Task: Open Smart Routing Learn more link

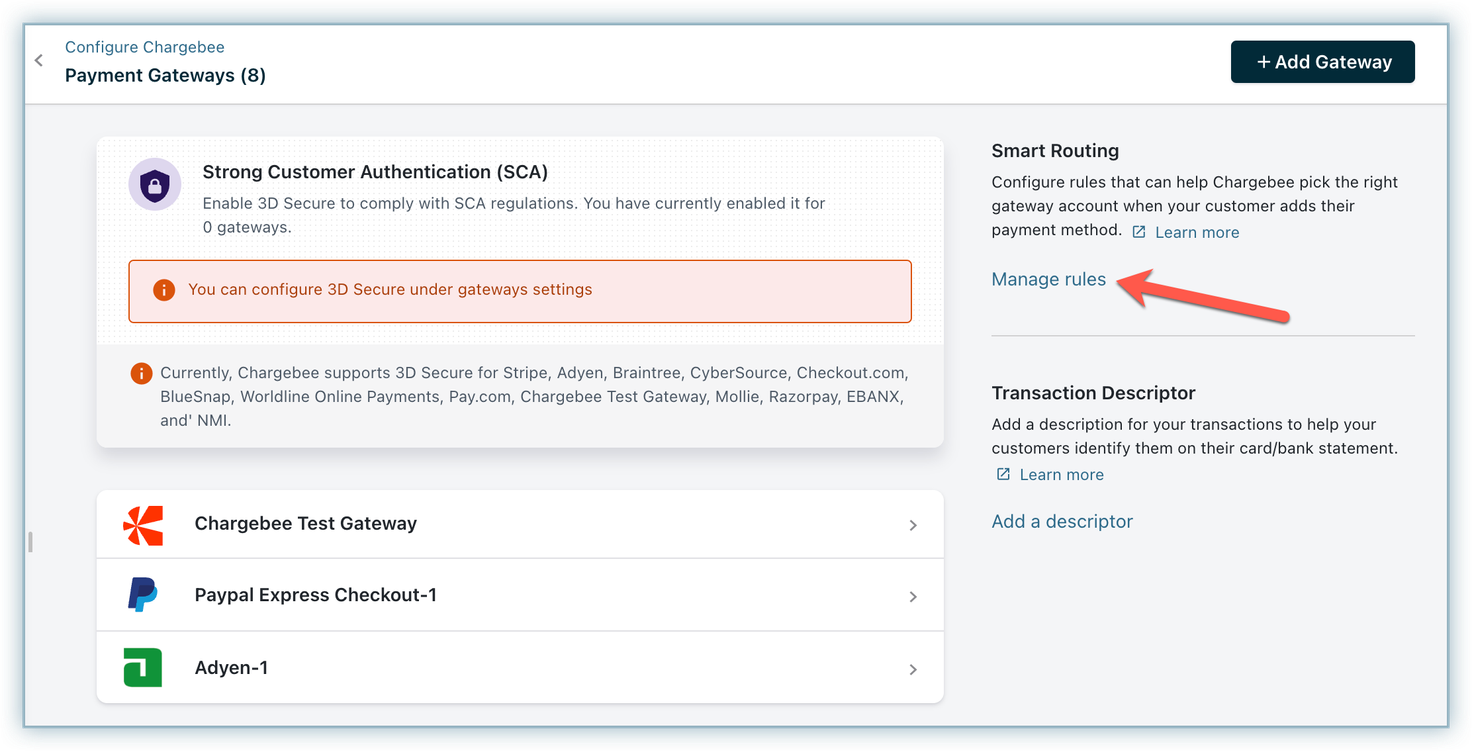Action: pyautogui.click(x=1196, y=232)
